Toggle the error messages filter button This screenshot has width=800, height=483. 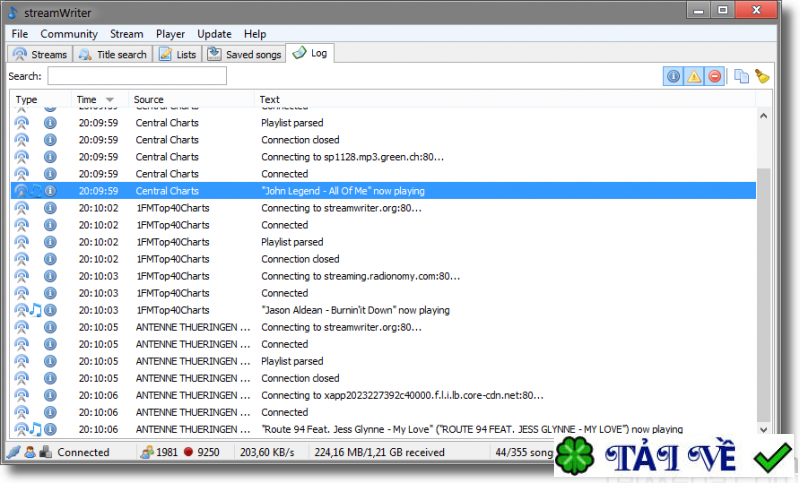[715, 77]
